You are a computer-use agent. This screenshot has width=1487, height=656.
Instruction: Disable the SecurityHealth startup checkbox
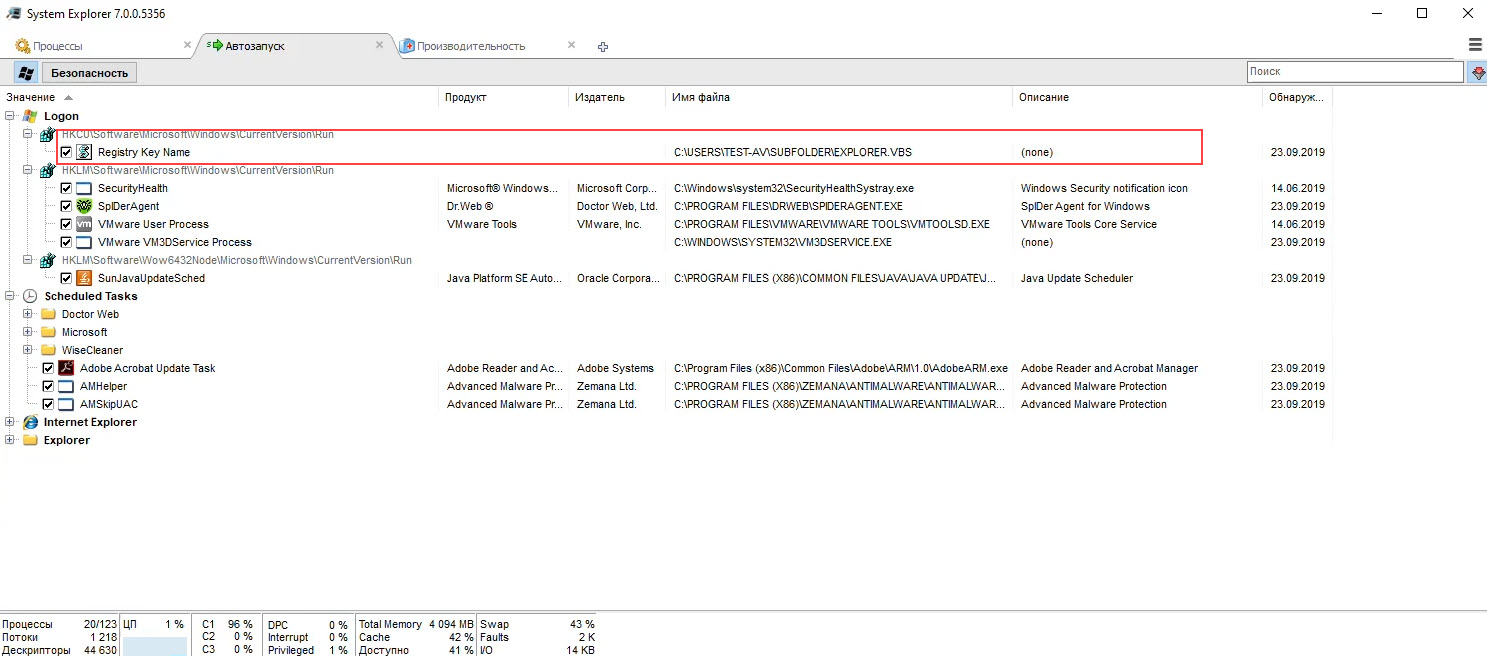click(x=66, y=188)
